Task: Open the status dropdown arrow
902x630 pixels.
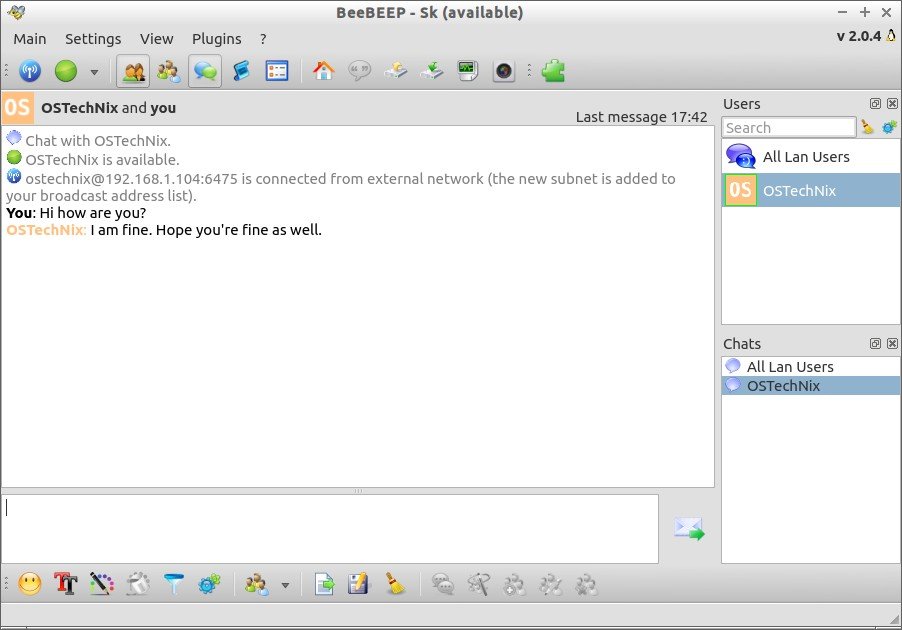Action: [94, 72]
